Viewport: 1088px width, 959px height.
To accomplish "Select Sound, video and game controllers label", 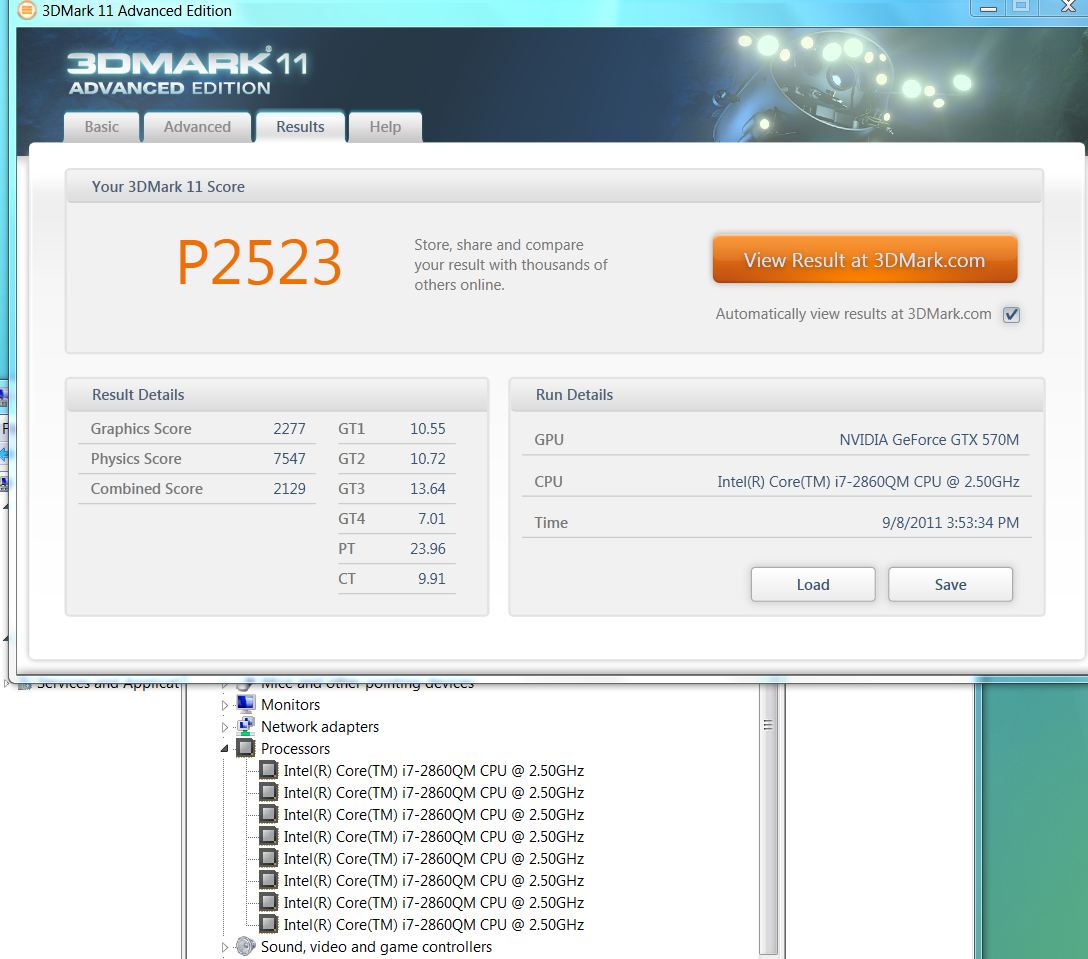I will click(x=376, y=947).
